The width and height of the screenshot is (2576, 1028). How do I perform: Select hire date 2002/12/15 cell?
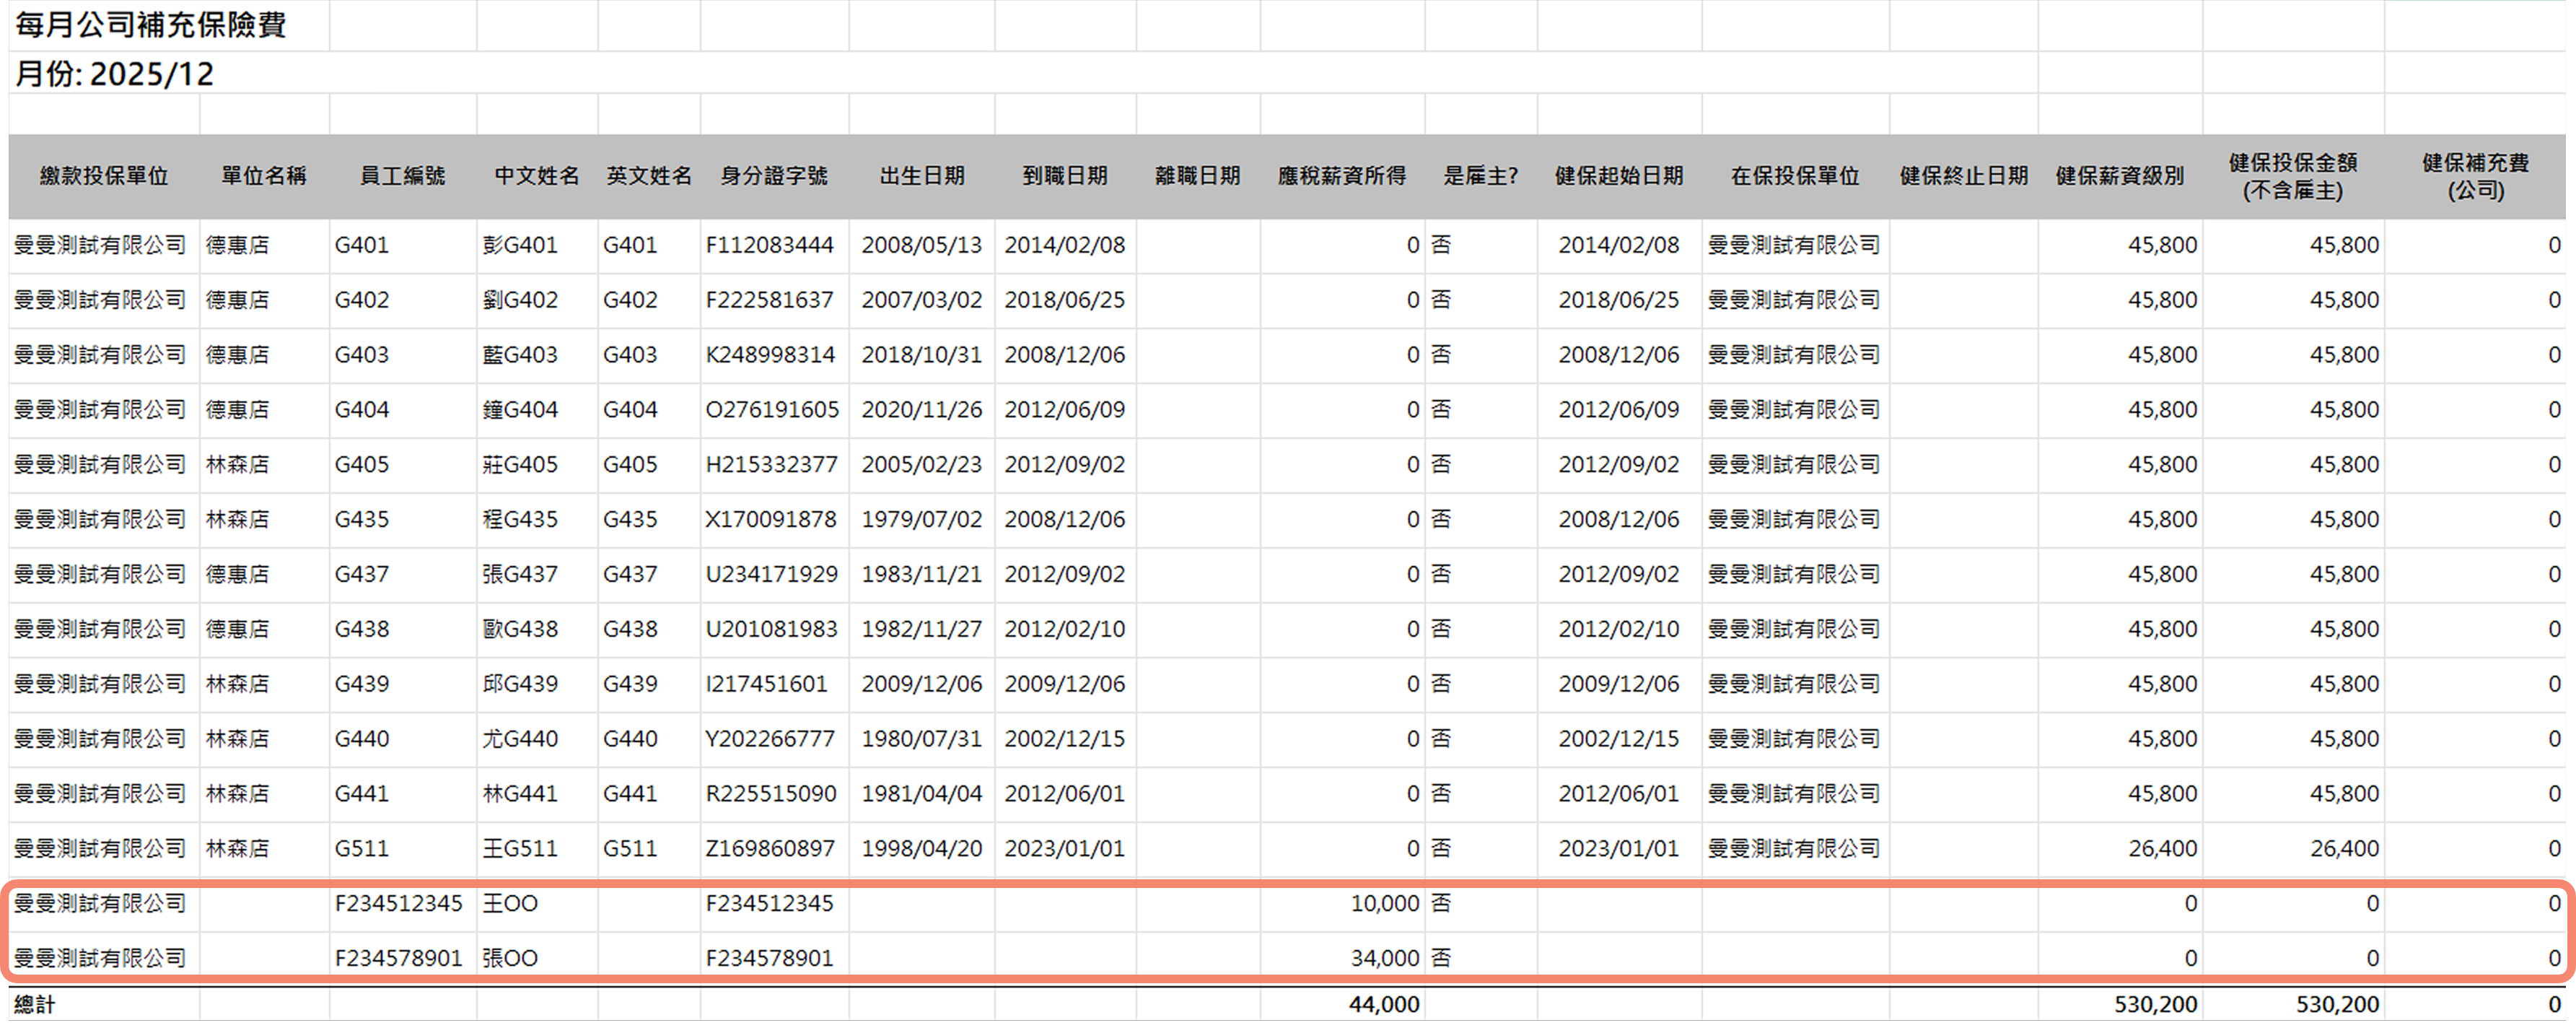(1064, 739)
